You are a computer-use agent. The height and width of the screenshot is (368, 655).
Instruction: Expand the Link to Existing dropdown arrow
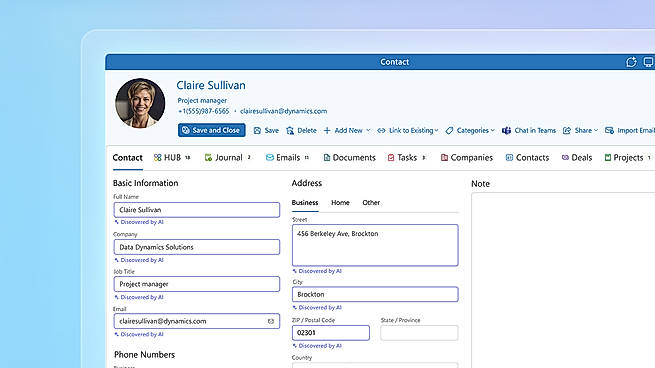[437, 131]
